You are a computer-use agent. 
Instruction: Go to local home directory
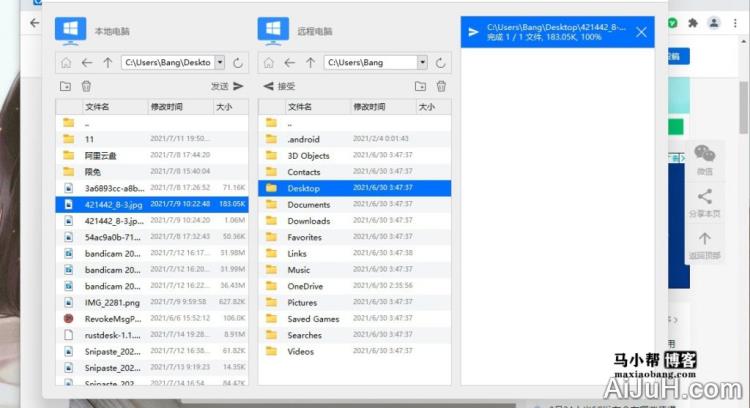point(66,63)
